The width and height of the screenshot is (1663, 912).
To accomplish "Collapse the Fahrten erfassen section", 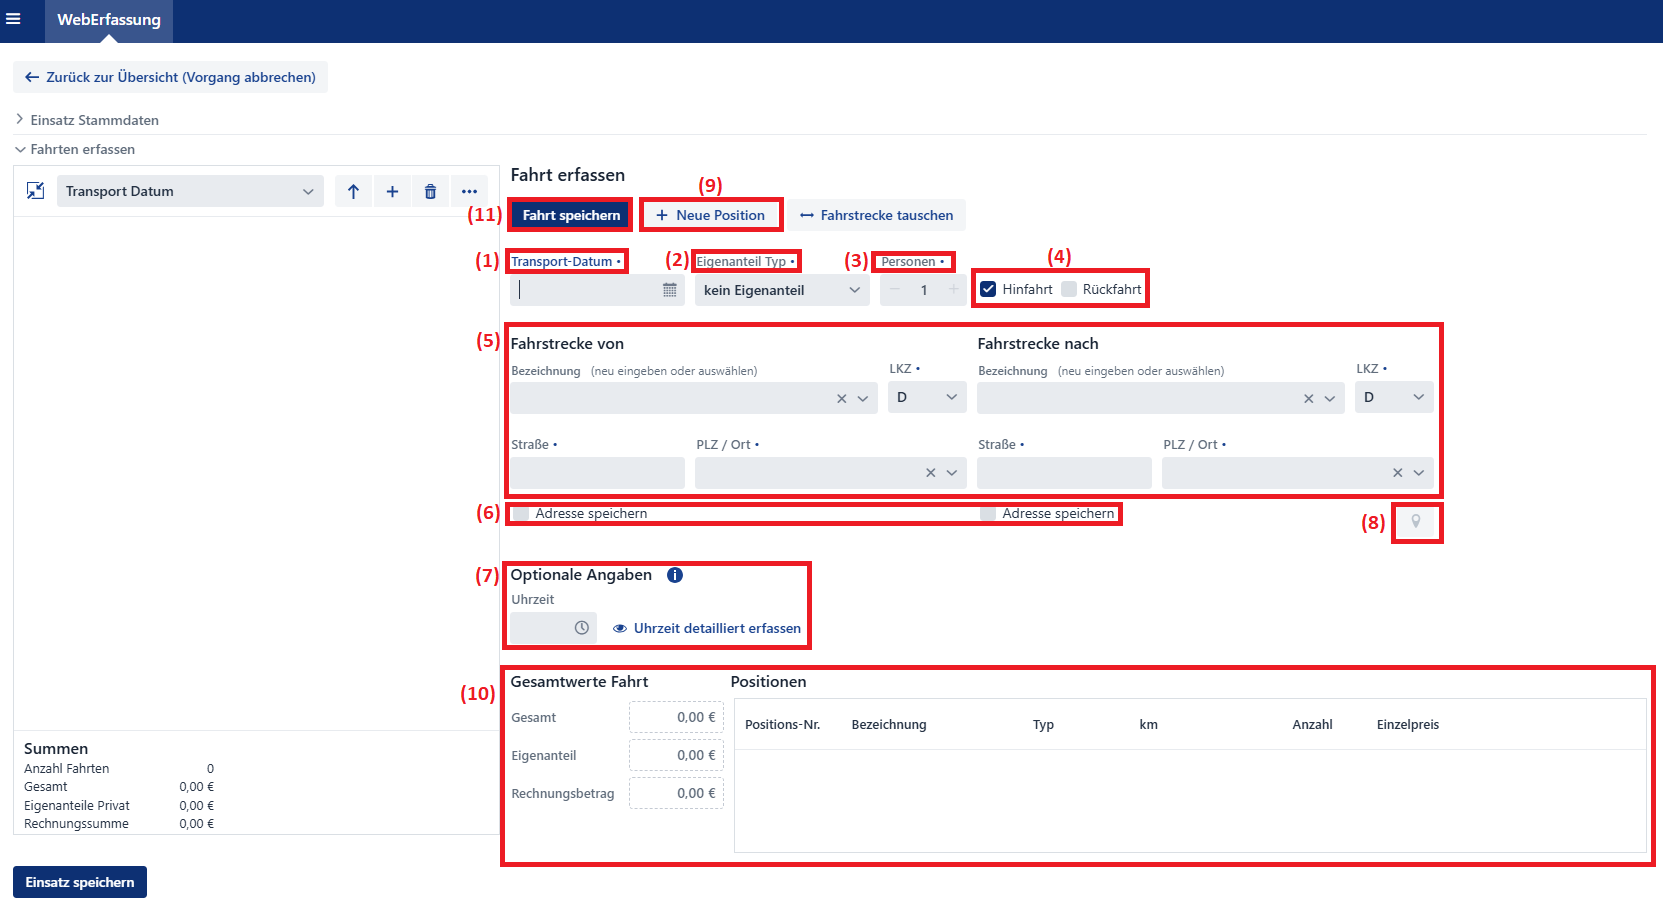I will click(x=82, y=149).
